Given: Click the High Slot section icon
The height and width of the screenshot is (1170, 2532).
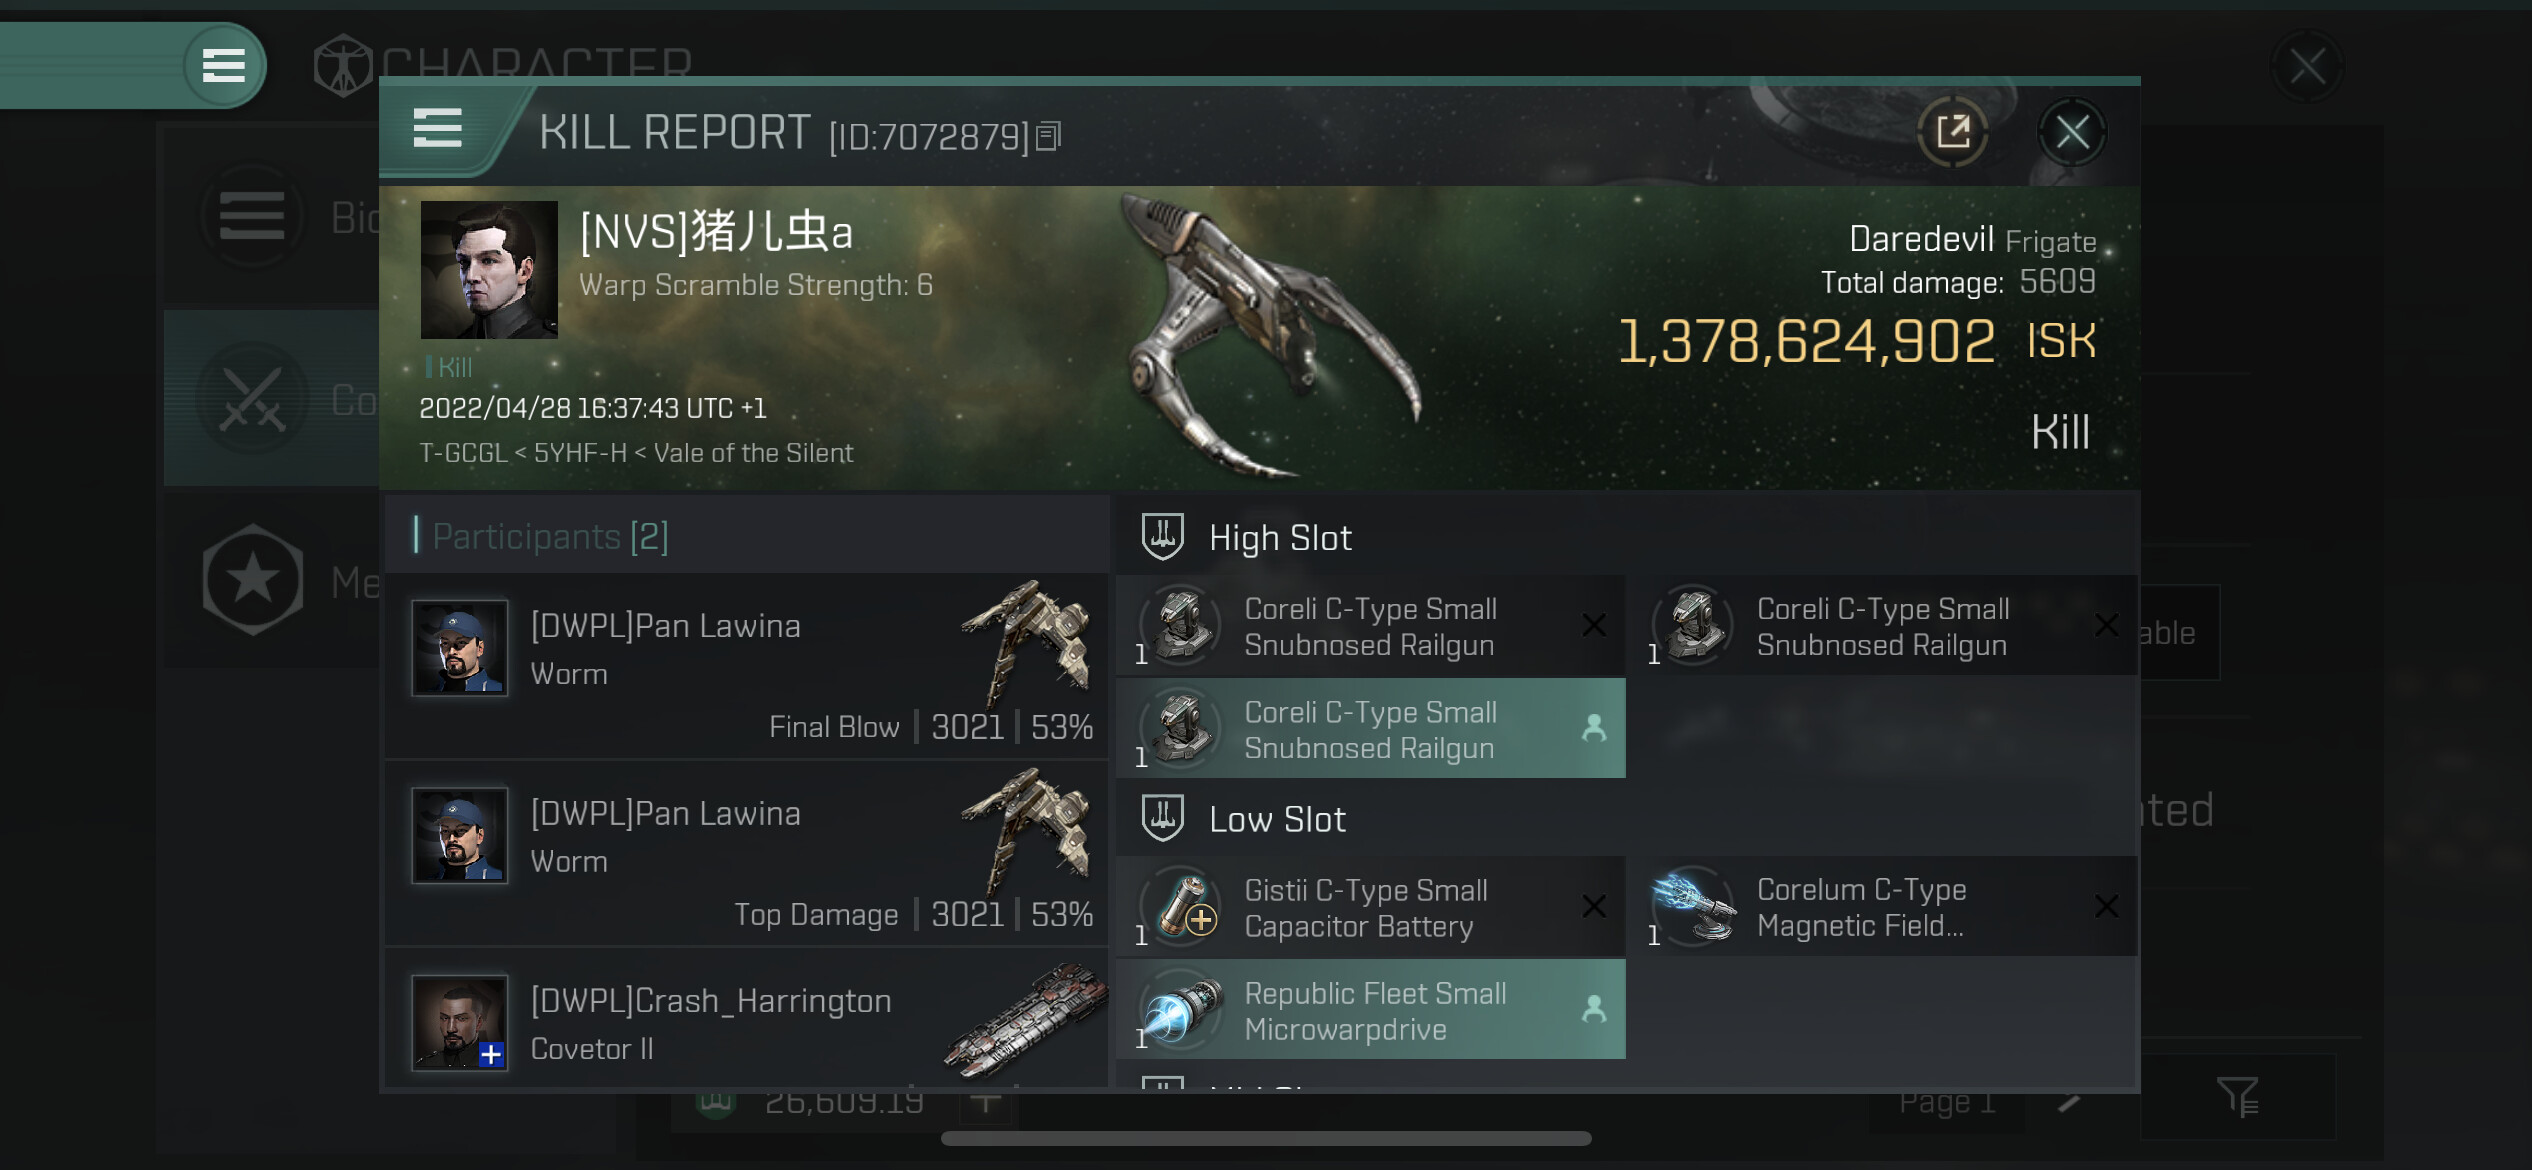Looking at the screenshot, I should pyautogui.click(x=1162, y=537).
